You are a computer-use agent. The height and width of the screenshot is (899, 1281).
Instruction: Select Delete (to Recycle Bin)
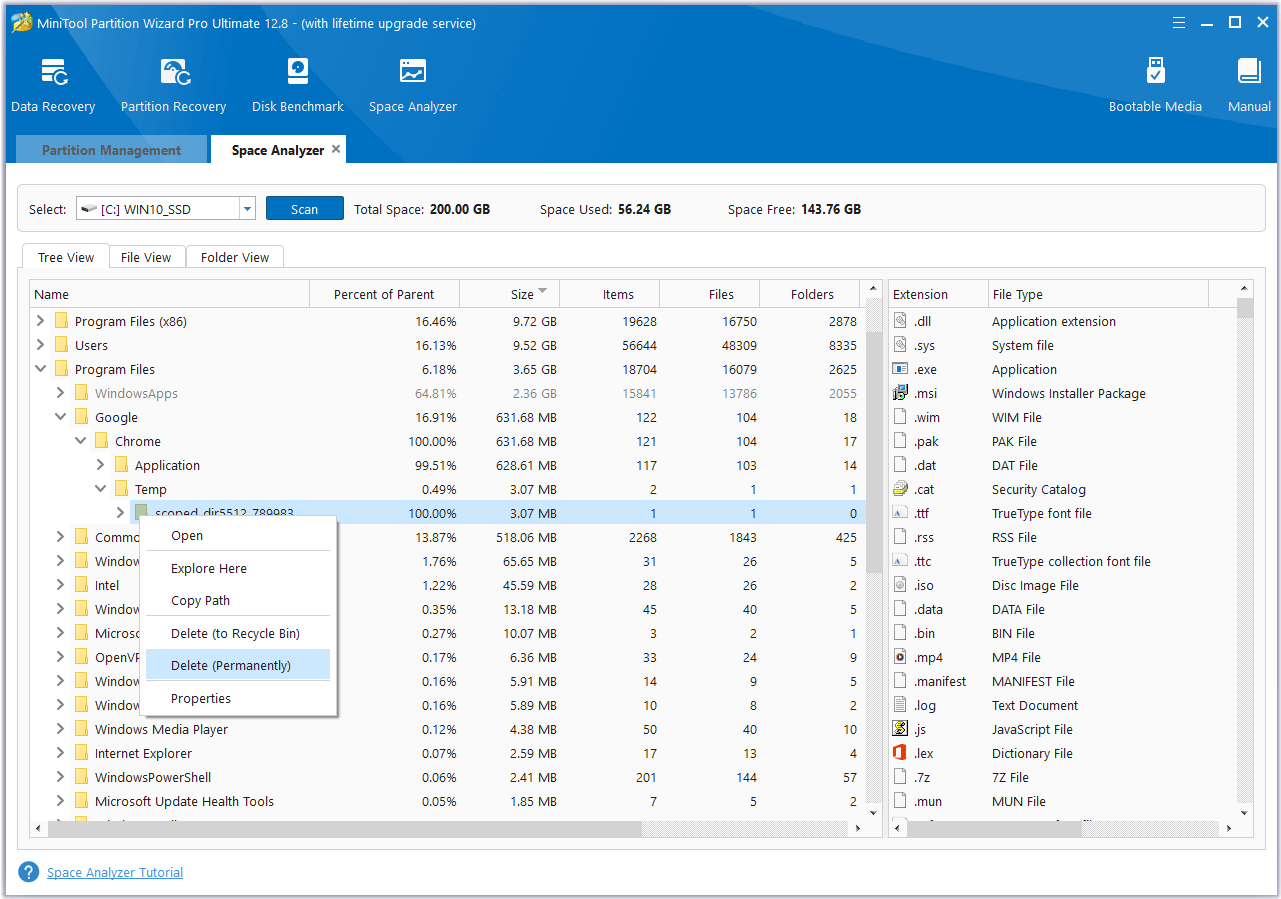pos(237,633)
